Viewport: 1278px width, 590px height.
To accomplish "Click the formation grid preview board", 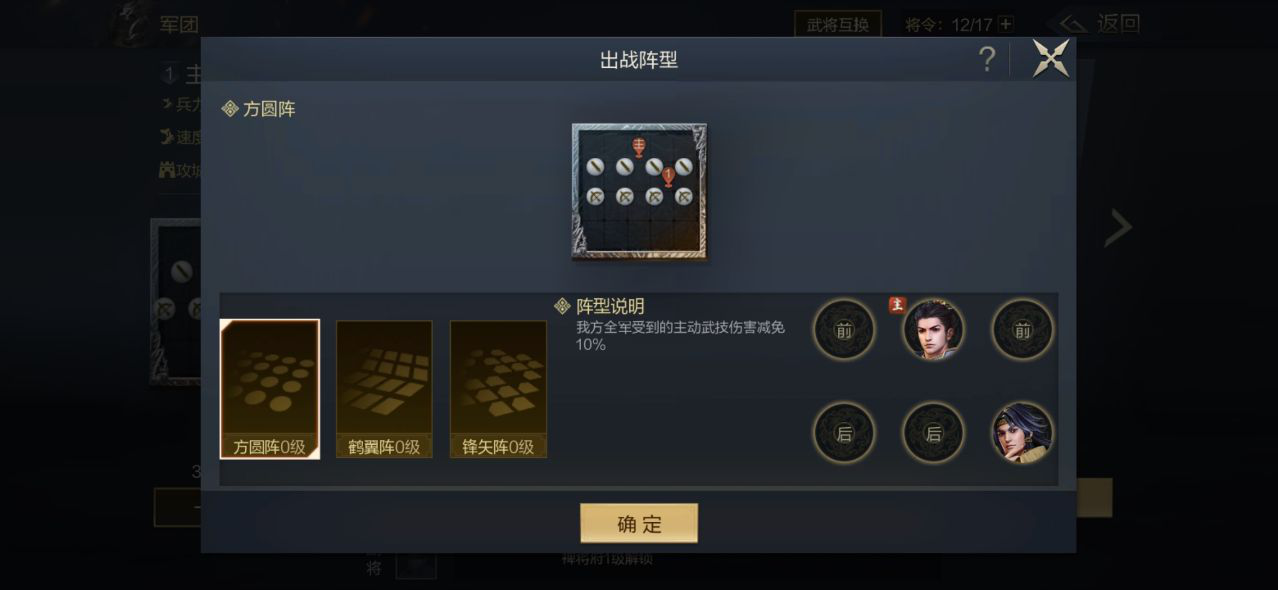I will (x=639, y=192).
